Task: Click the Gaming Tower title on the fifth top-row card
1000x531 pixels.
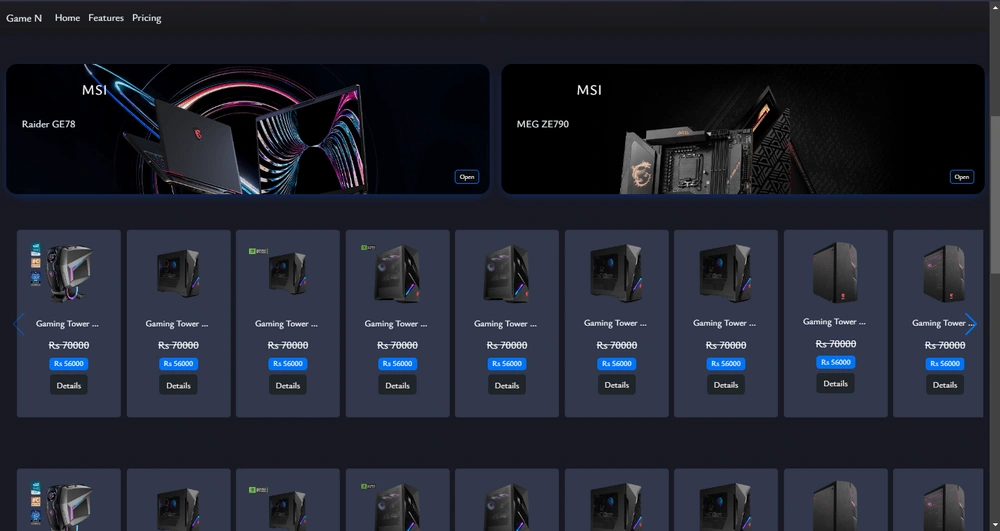Action: tap(506, 324)
